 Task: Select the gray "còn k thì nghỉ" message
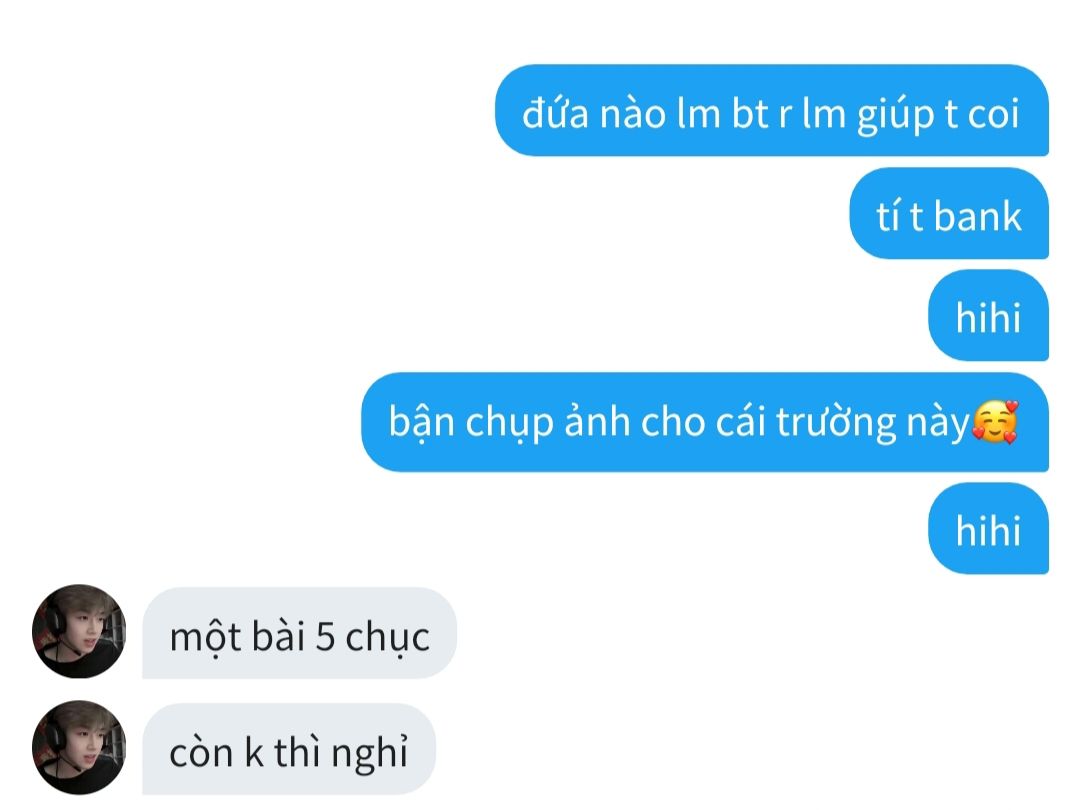[289, 749]
